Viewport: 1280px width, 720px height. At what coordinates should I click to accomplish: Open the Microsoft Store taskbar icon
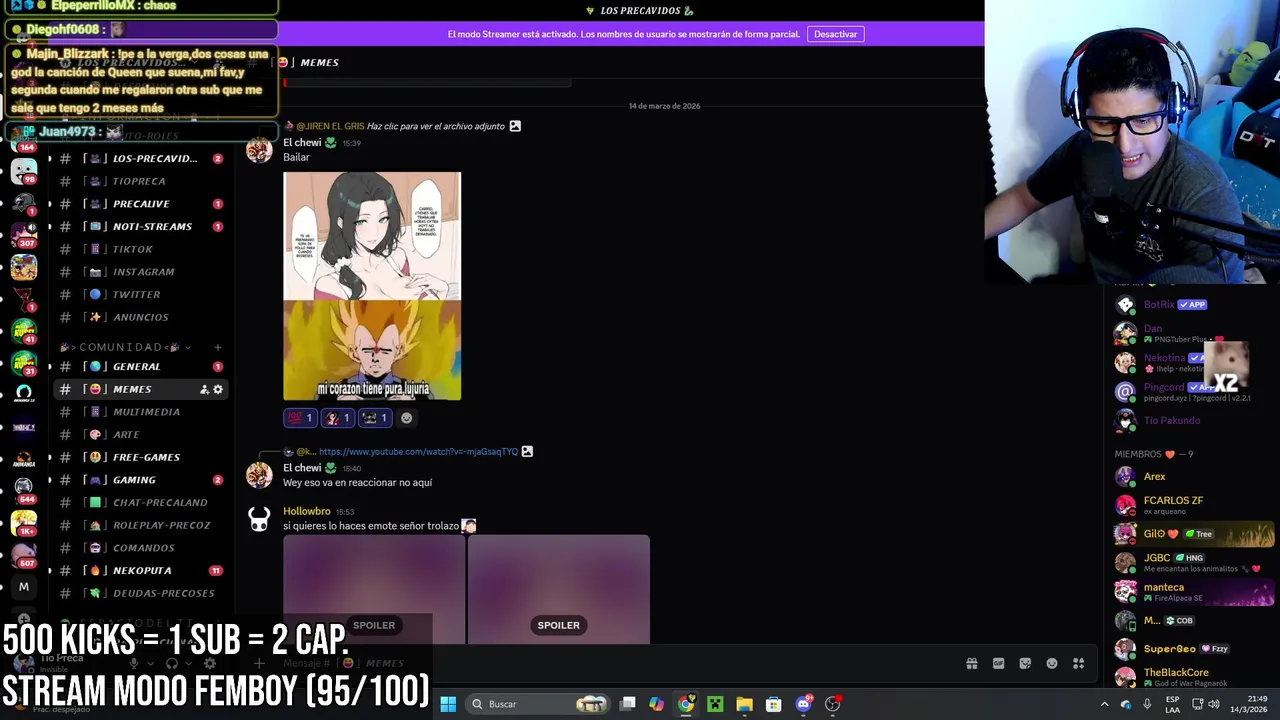[x=773, y=704]
